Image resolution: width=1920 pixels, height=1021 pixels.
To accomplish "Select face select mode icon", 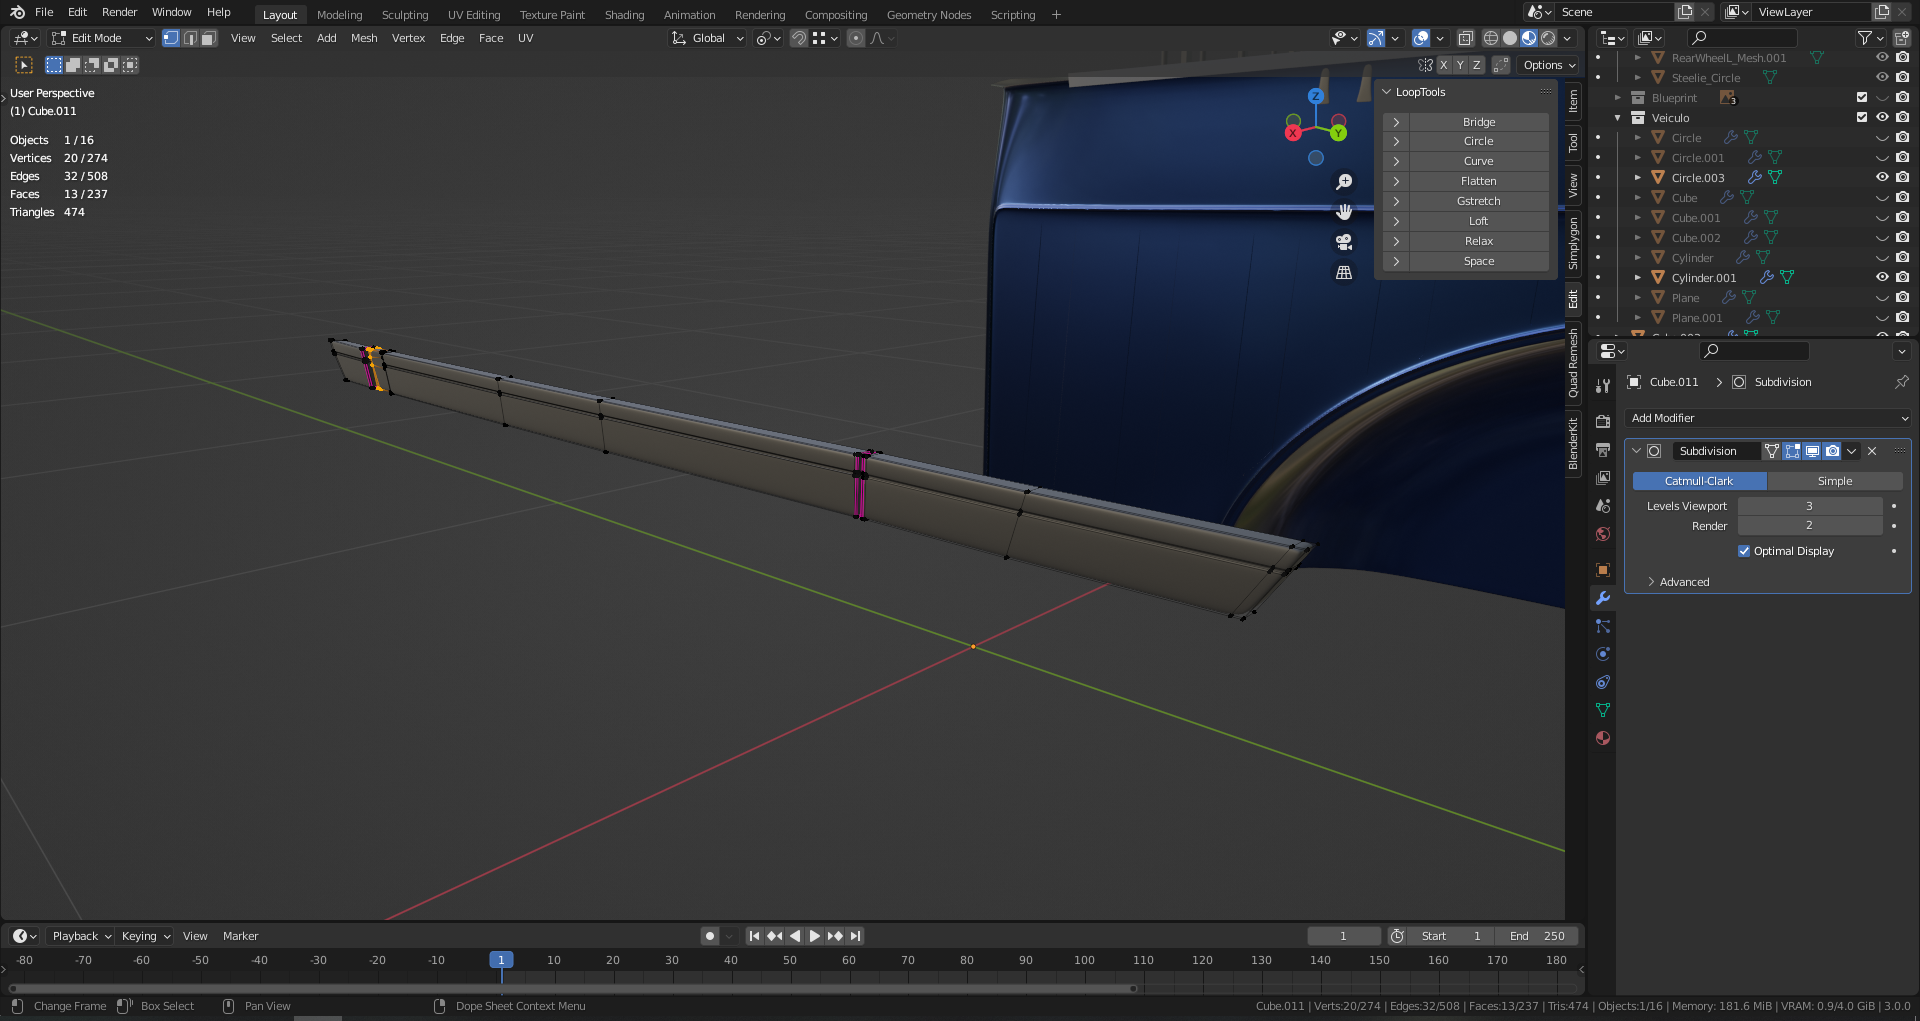I will tap(208, 38).
